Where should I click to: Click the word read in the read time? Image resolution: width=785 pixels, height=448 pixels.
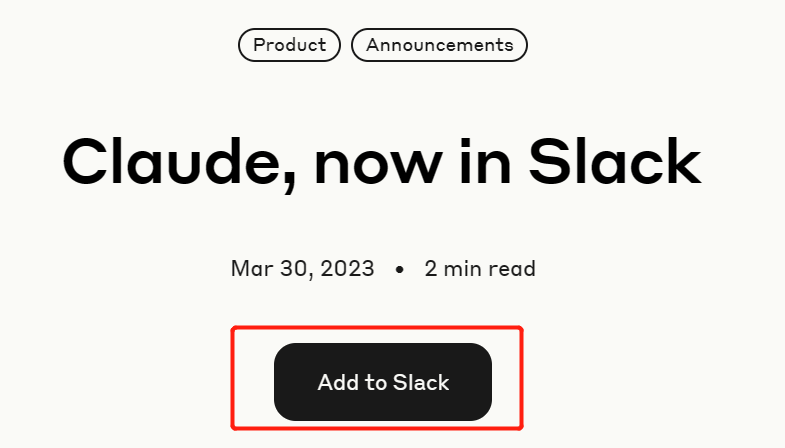(512, 269)
